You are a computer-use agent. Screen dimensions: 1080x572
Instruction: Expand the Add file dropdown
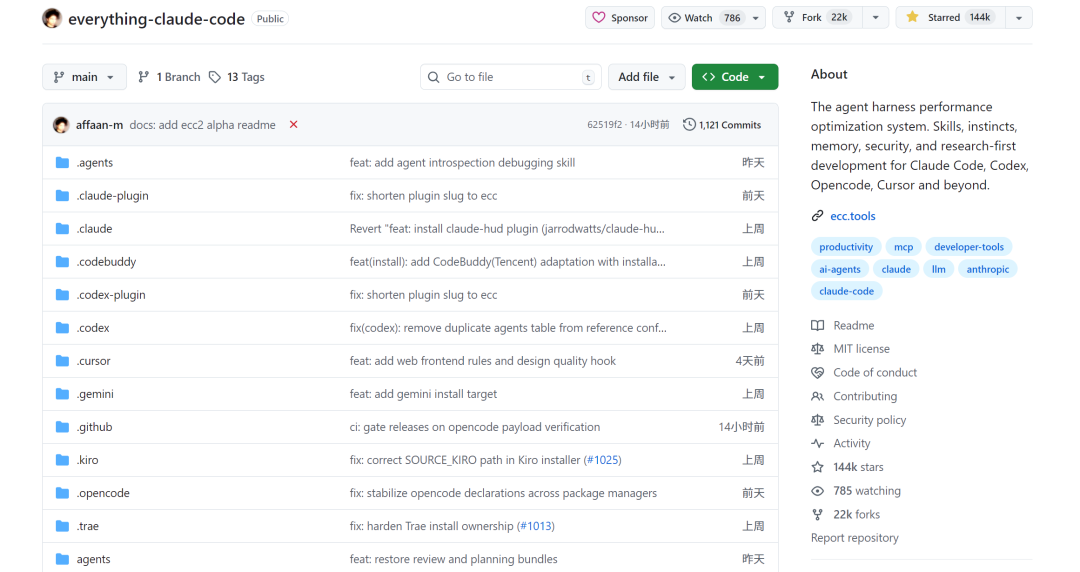point(647,77)
